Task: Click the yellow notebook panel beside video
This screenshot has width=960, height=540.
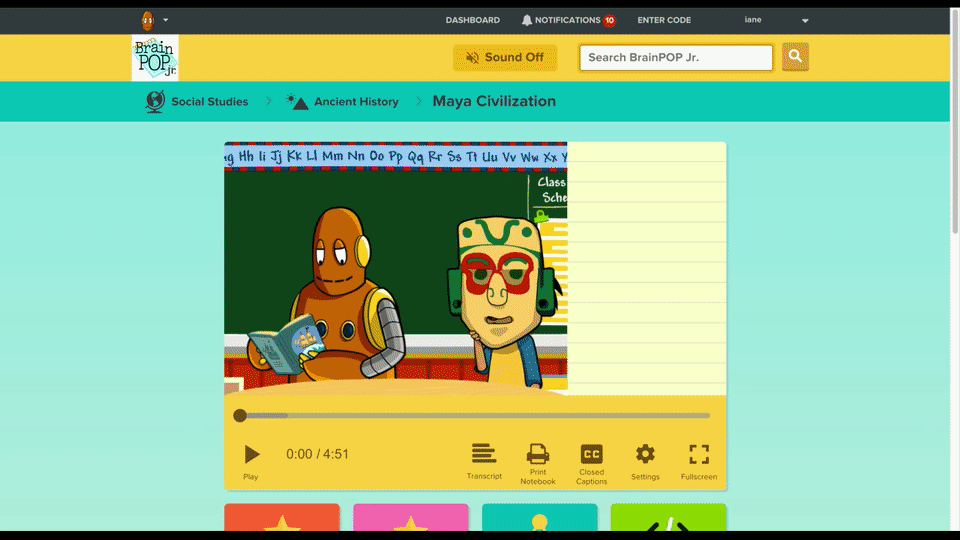Action: point(647,268)
